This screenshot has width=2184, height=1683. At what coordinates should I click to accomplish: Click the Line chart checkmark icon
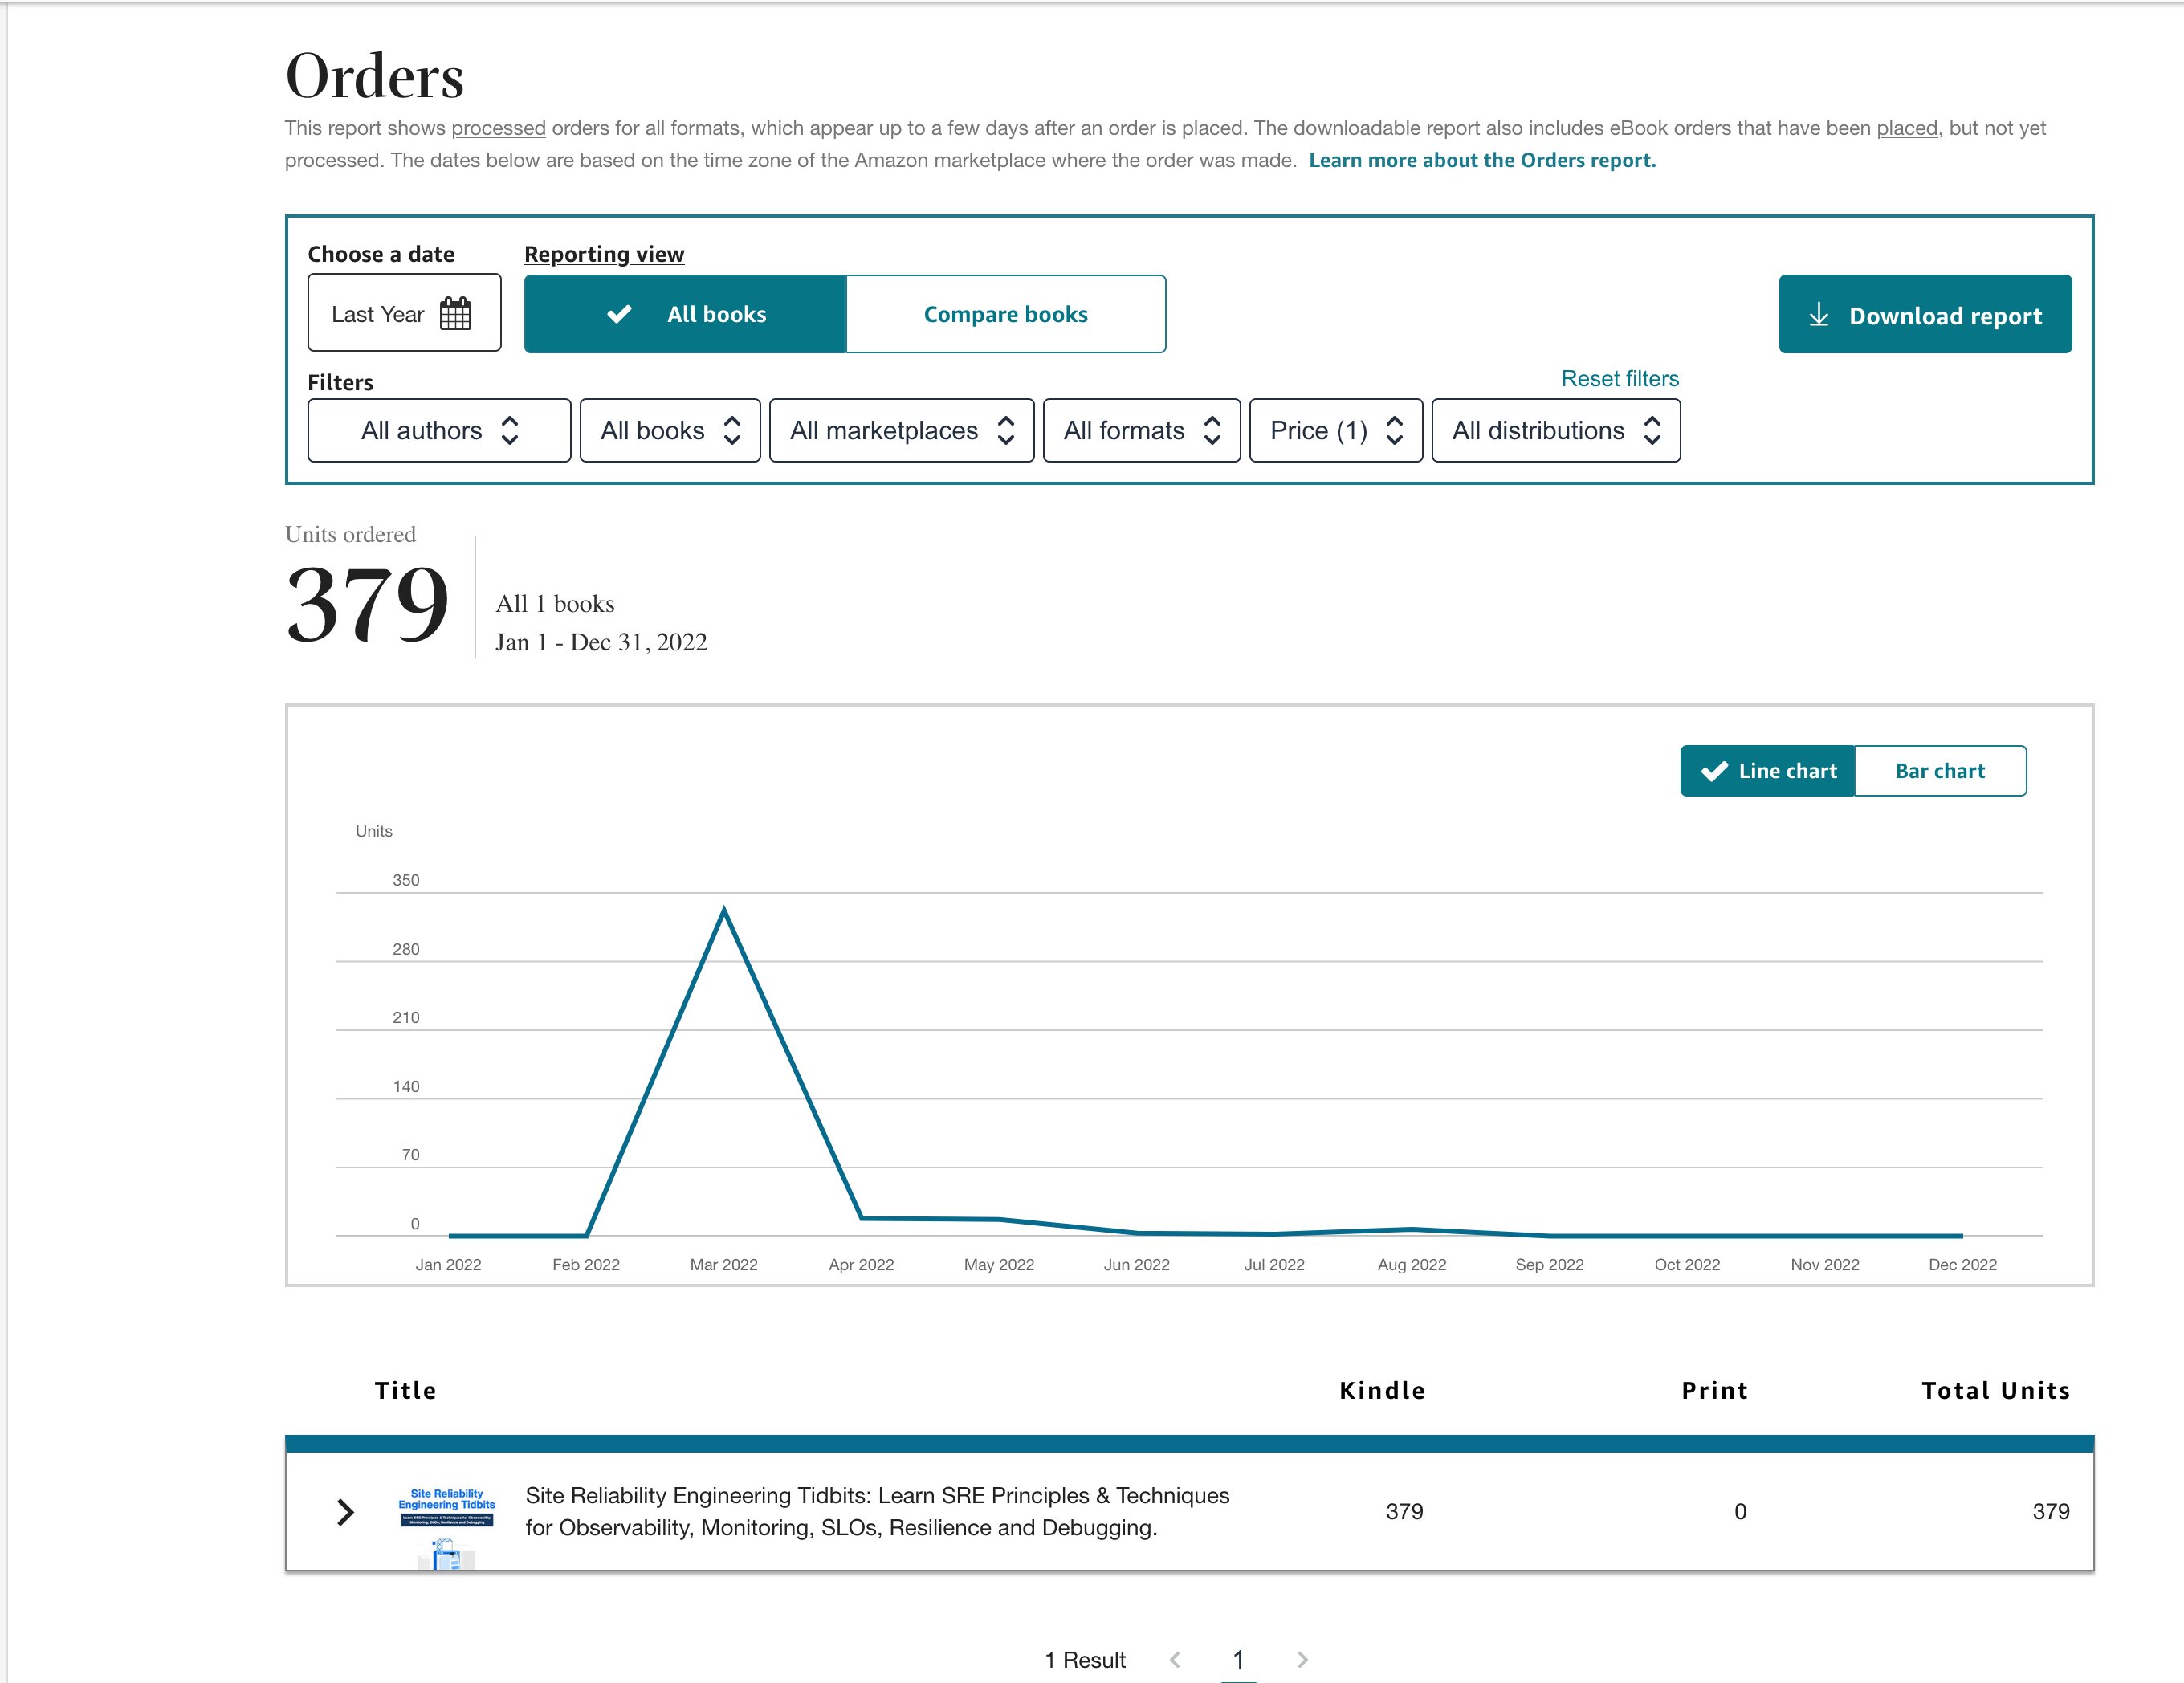pos(1714,771)
